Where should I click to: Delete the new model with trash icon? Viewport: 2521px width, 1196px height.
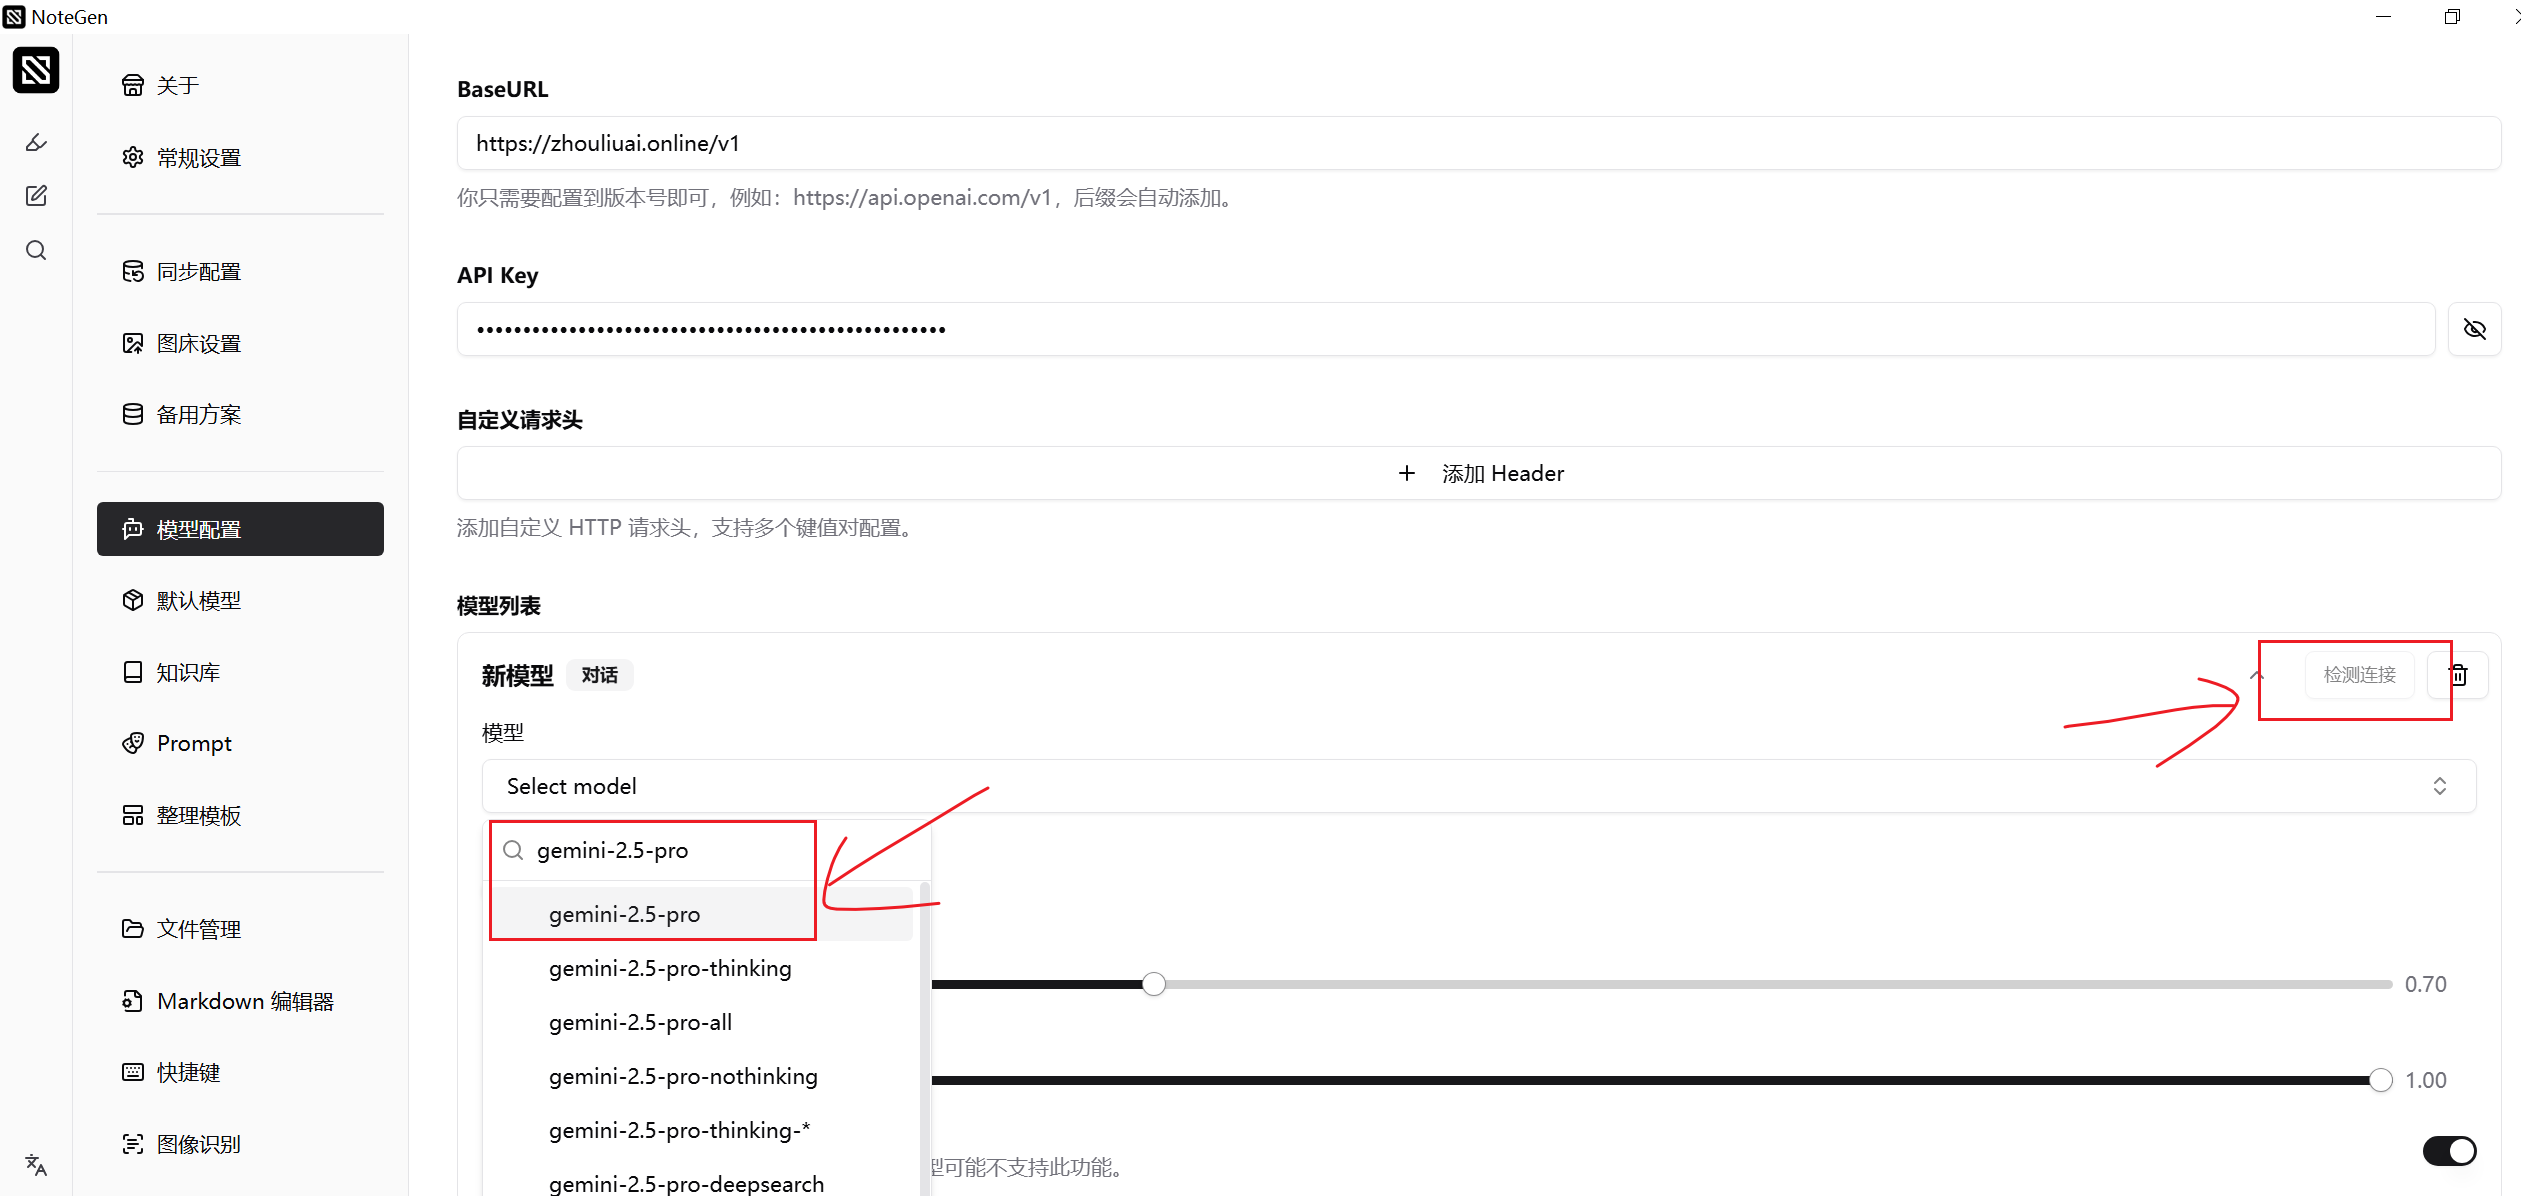(2459, 675)
